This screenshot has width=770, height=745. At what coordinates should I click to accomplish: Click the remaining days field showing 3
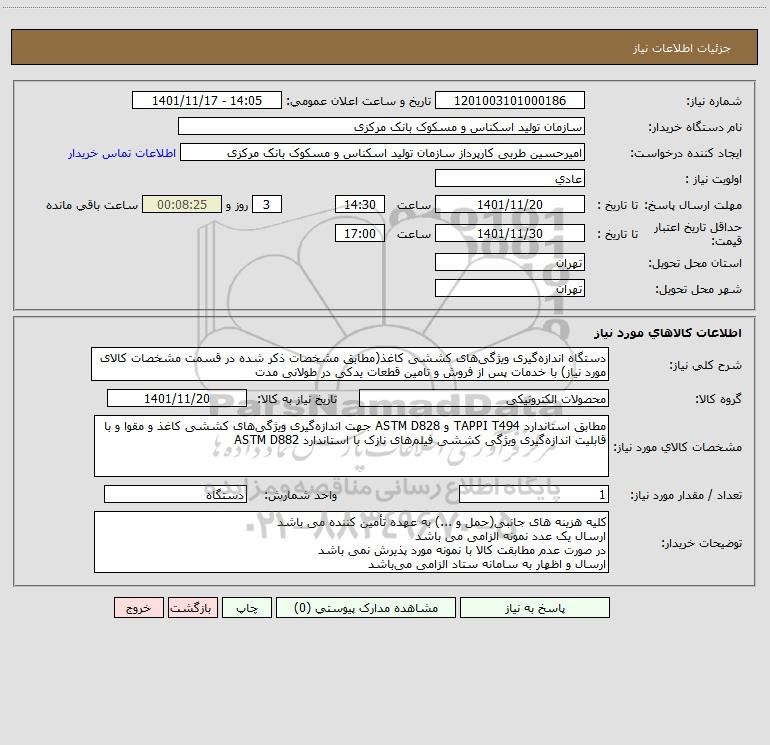[267, 204]
